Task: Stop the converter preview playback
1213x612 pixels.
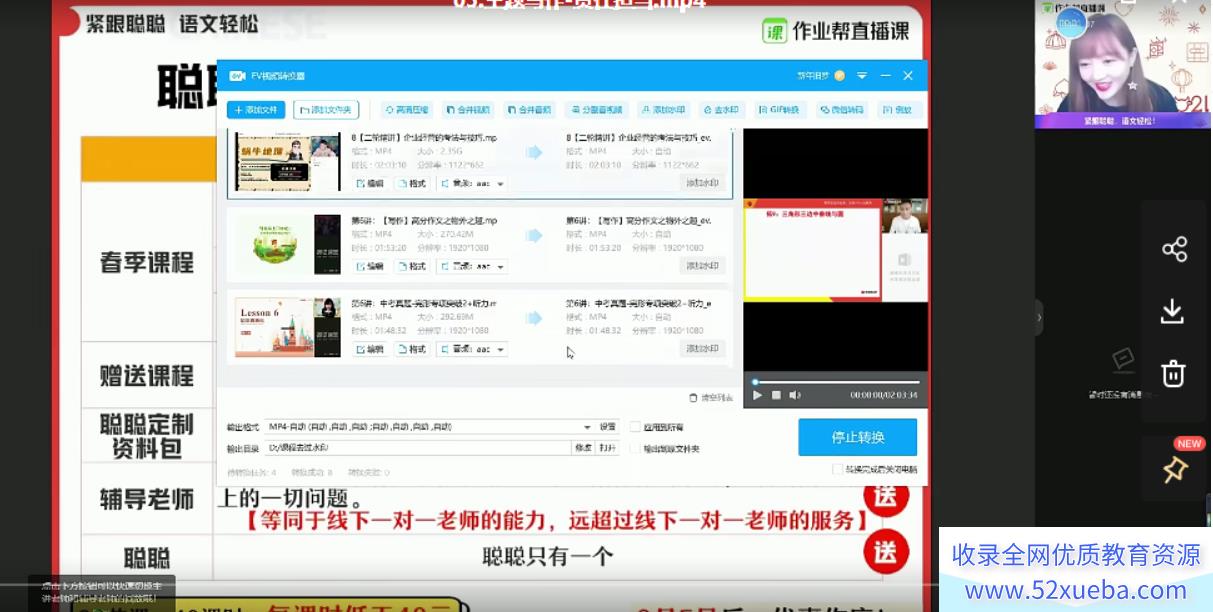Action: click(776, 395)
